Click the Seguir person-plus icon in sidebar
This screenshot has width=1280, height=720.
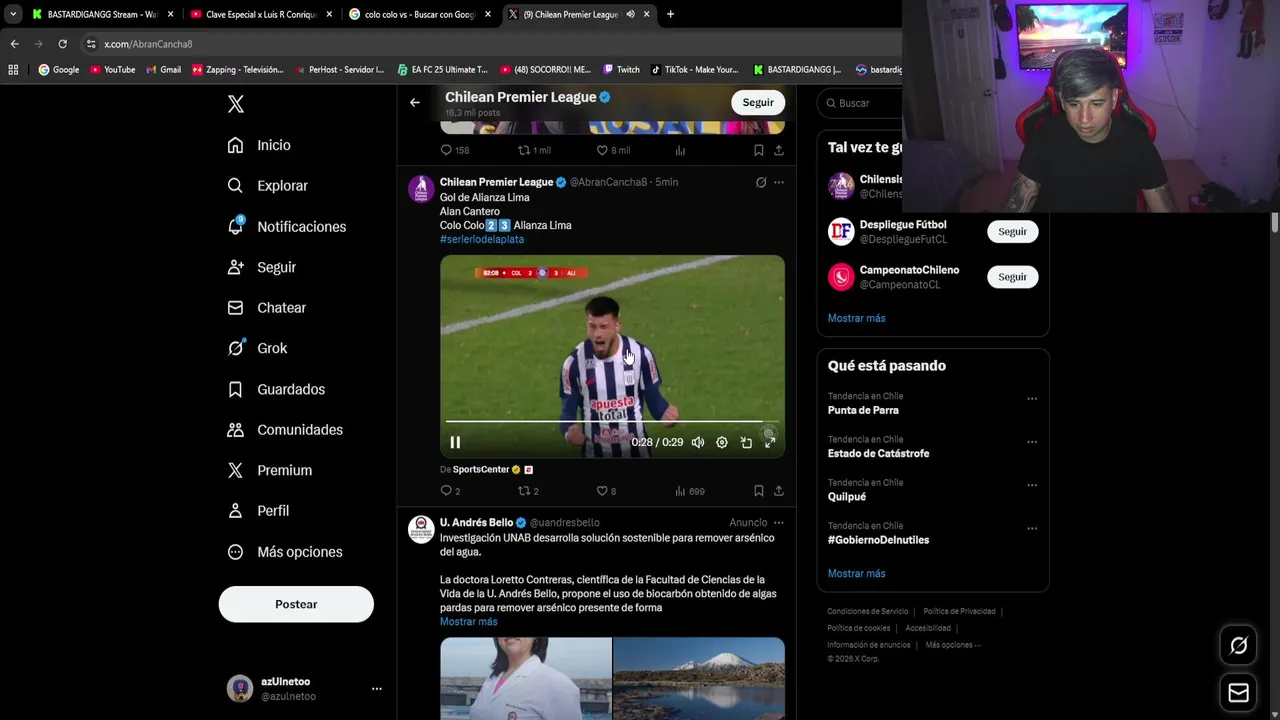(235, 267)
